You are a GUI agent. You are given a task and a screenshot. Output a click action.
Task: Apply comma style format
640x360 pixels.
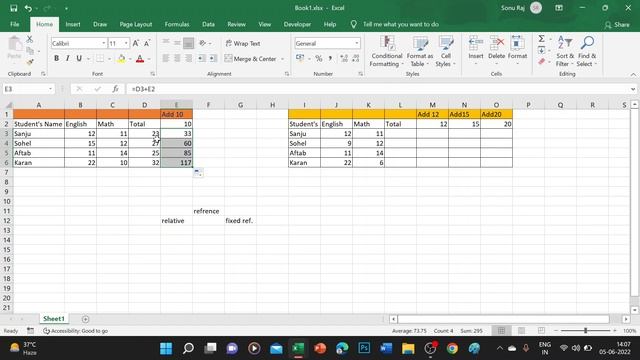pyautogui.click(x=330, y=59)
